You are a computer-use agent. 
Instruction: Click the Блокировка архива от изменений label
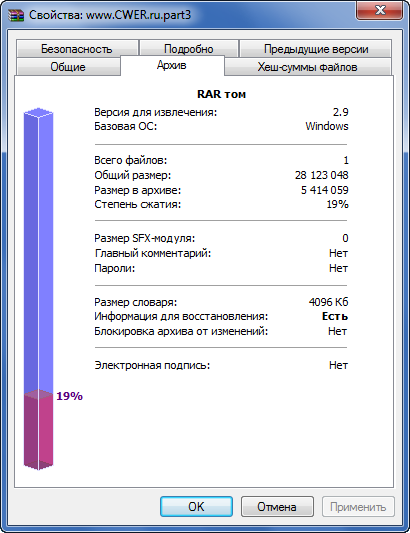[x=181, y=331]
